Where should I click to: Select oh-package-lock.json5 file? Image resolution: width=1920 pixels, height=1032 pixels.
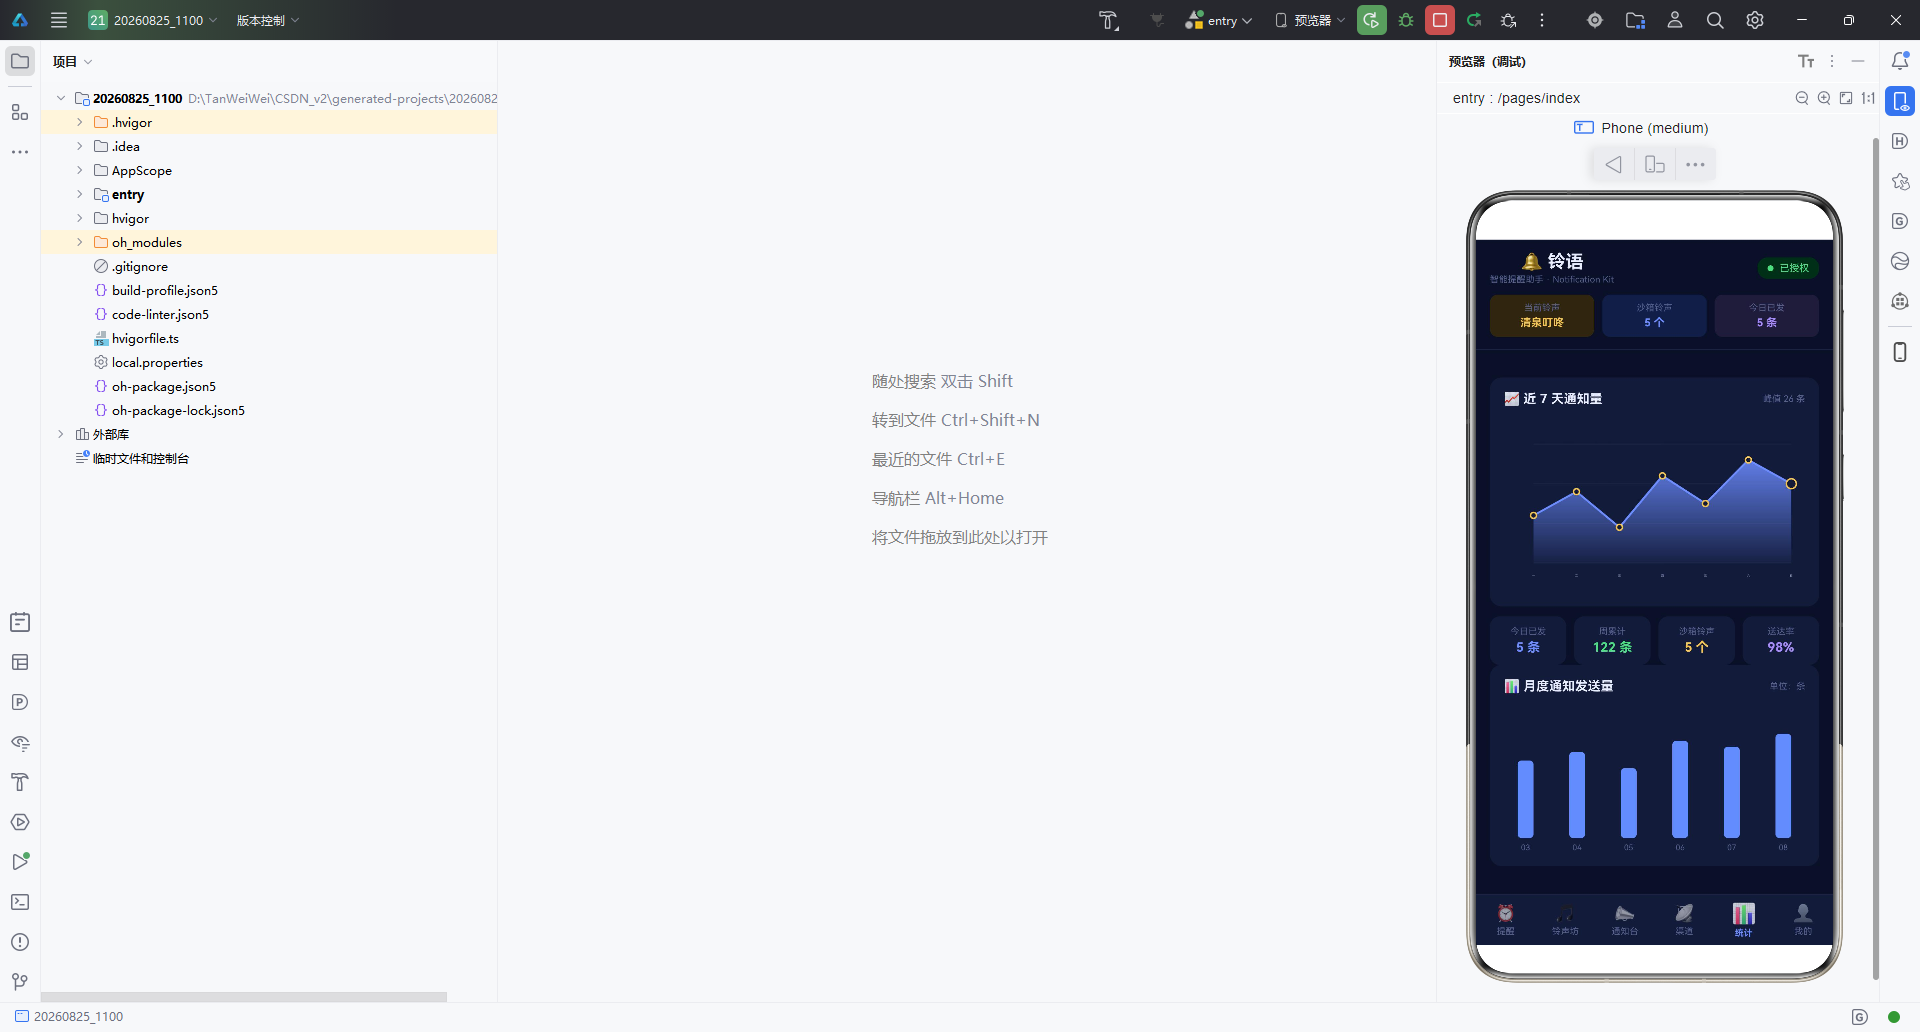click(178, 410)
